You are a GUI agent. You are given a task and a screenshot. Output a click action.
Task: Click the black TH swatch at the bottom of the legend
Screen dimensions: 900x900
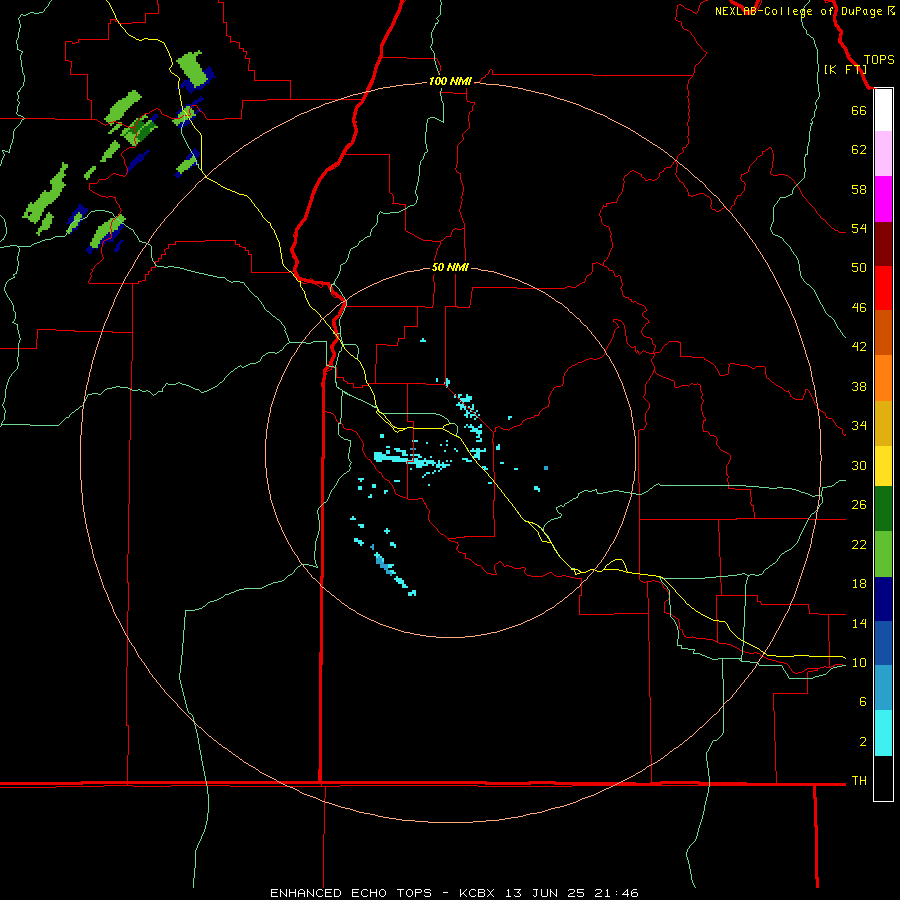[883, 778]
